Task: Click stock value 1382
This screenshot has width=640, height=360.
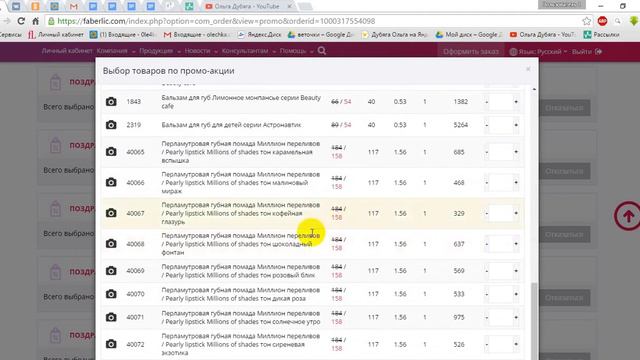Action: (x=460, y=102)
